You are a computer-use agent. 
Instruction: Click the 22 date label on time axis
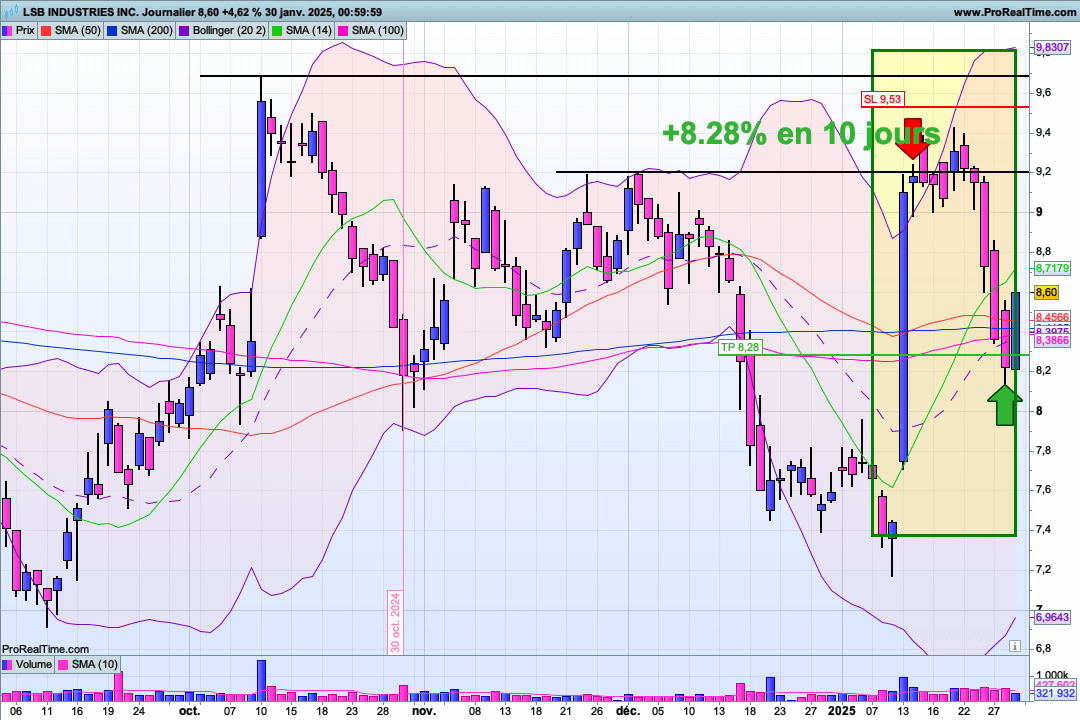click(964, 711)
